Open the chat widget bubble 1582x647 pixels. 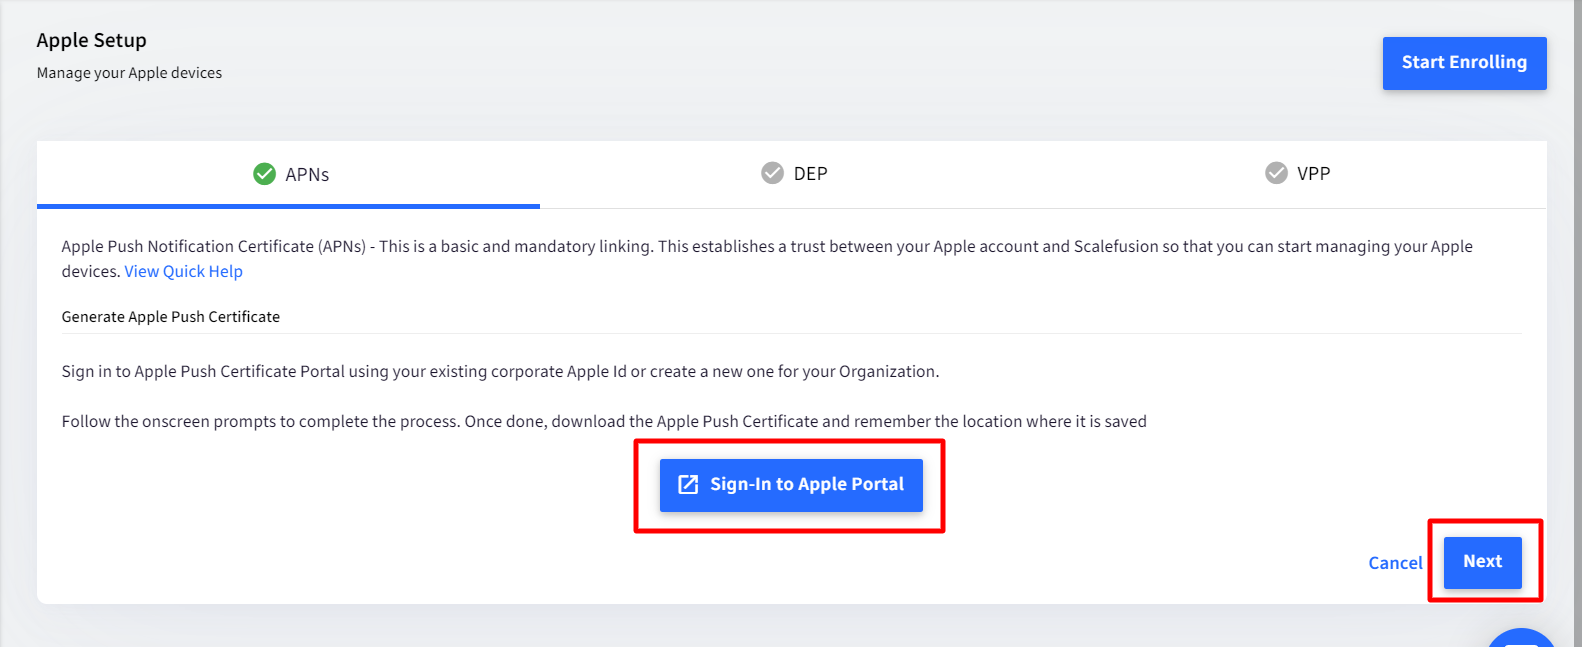pyautogui.click(x=1521, y=638)
